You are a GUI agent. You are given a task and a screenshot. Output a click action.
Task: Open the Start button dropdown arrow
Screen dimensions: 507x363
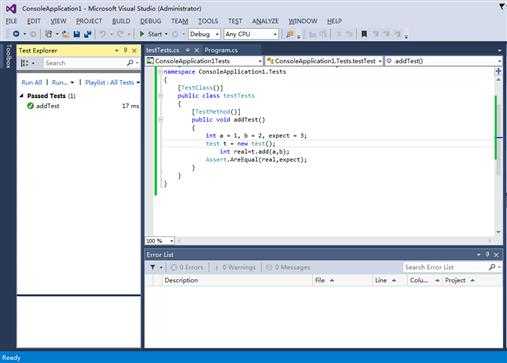[166, 34]
